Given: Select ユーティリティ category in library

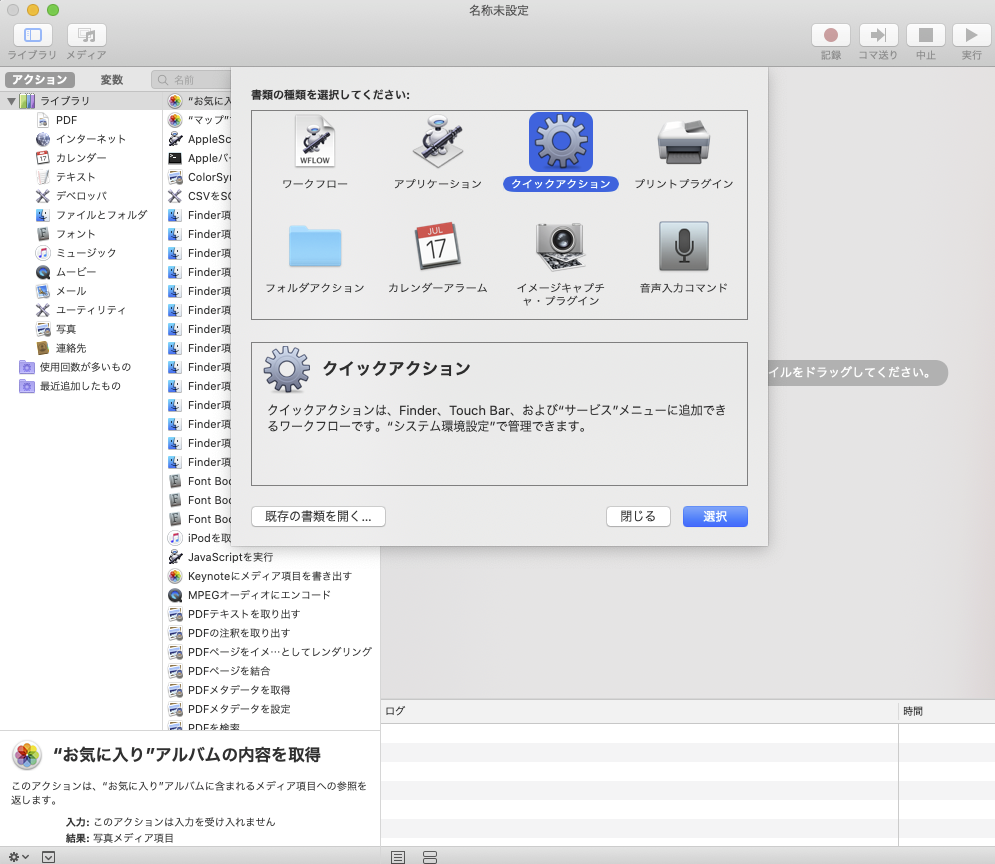Looking at the screenshot, I should [x=90, y=310].
